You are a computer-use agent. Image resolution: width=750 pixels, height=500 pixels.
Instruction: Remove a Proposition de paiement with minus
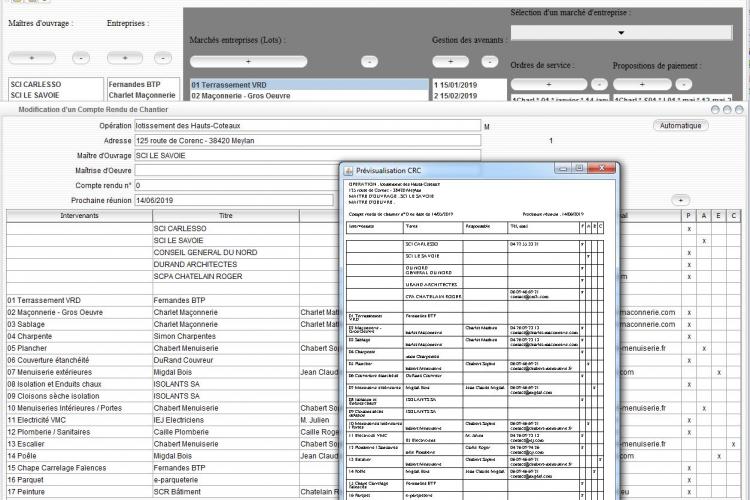(x=684, y=84)
